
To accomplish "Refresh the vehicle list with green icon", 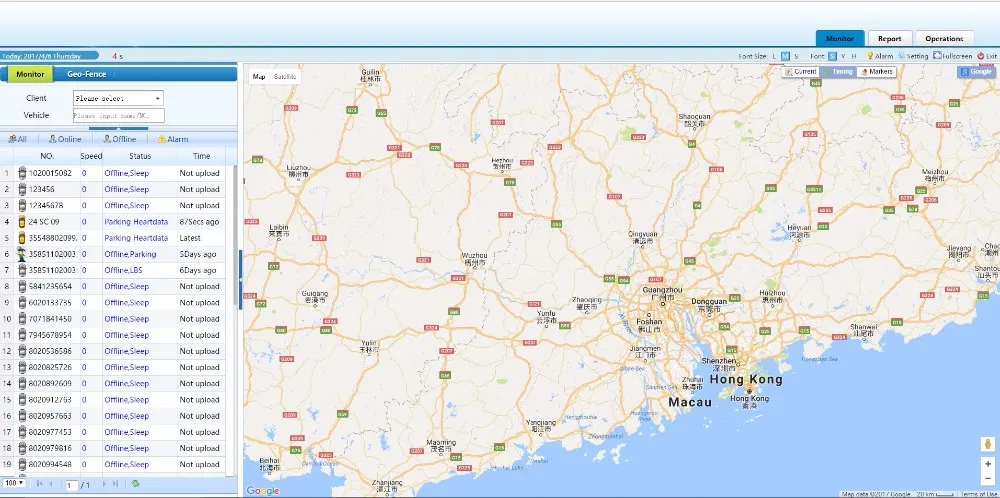I will point(135,484).
